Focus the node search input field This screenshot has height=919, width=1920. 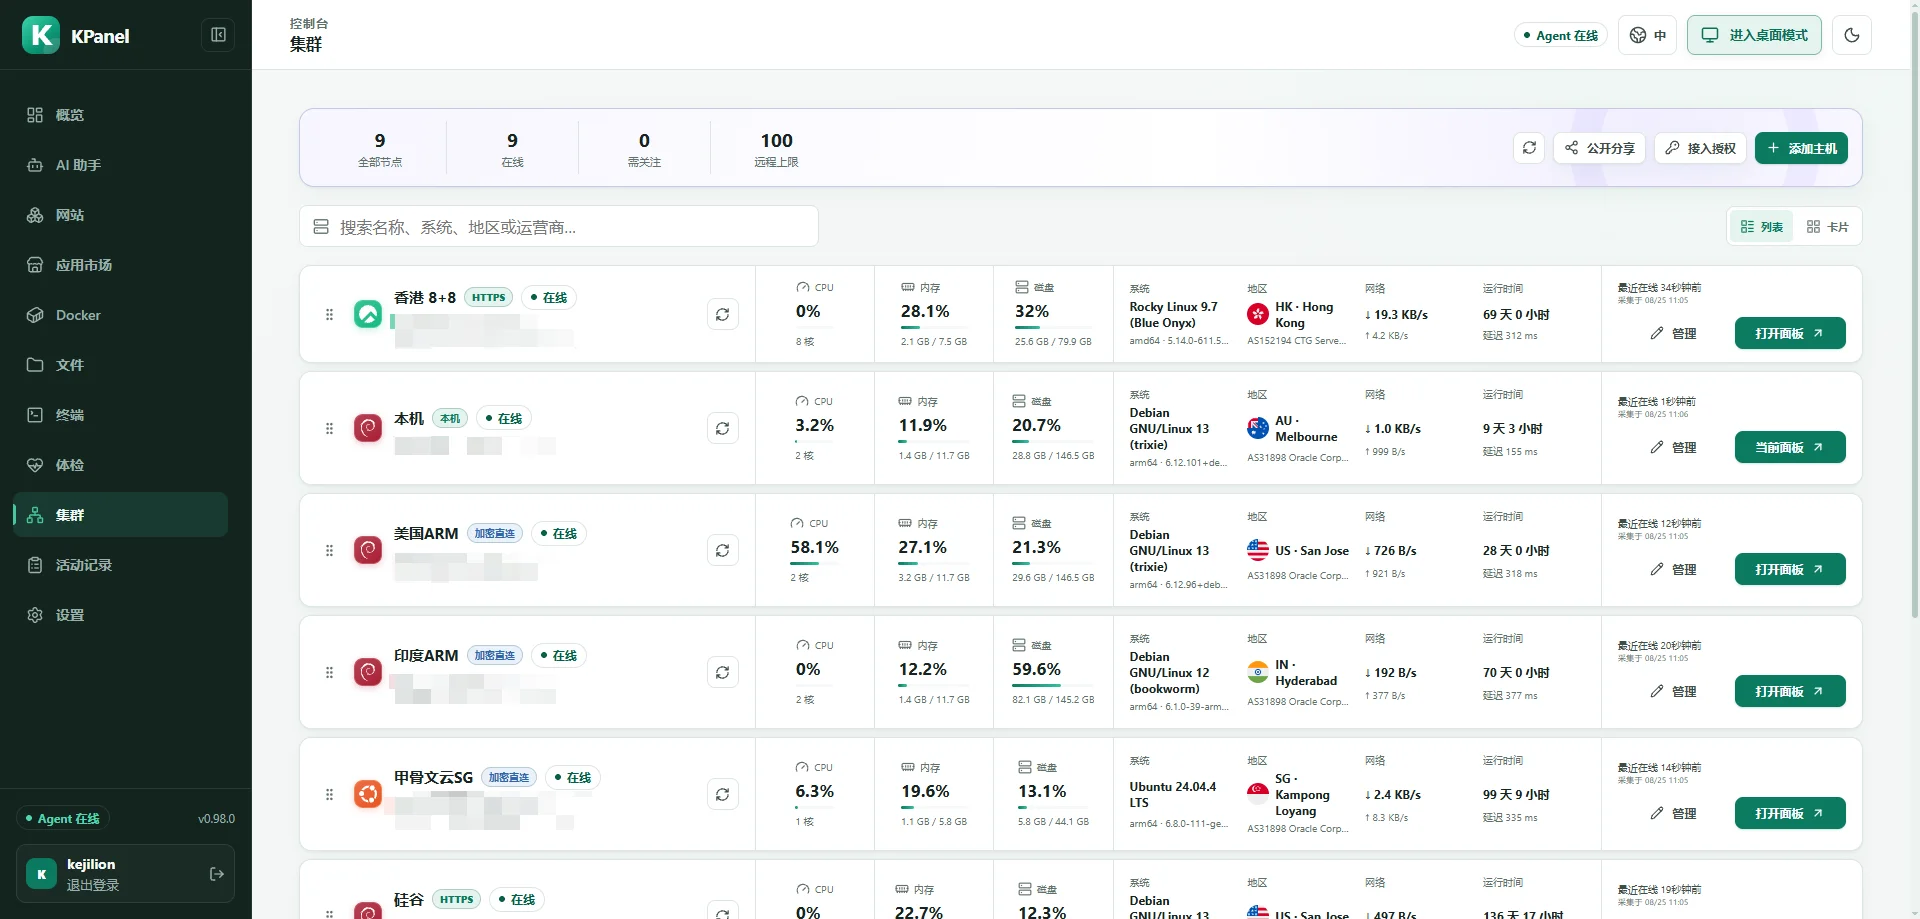(x=559, y=227)
